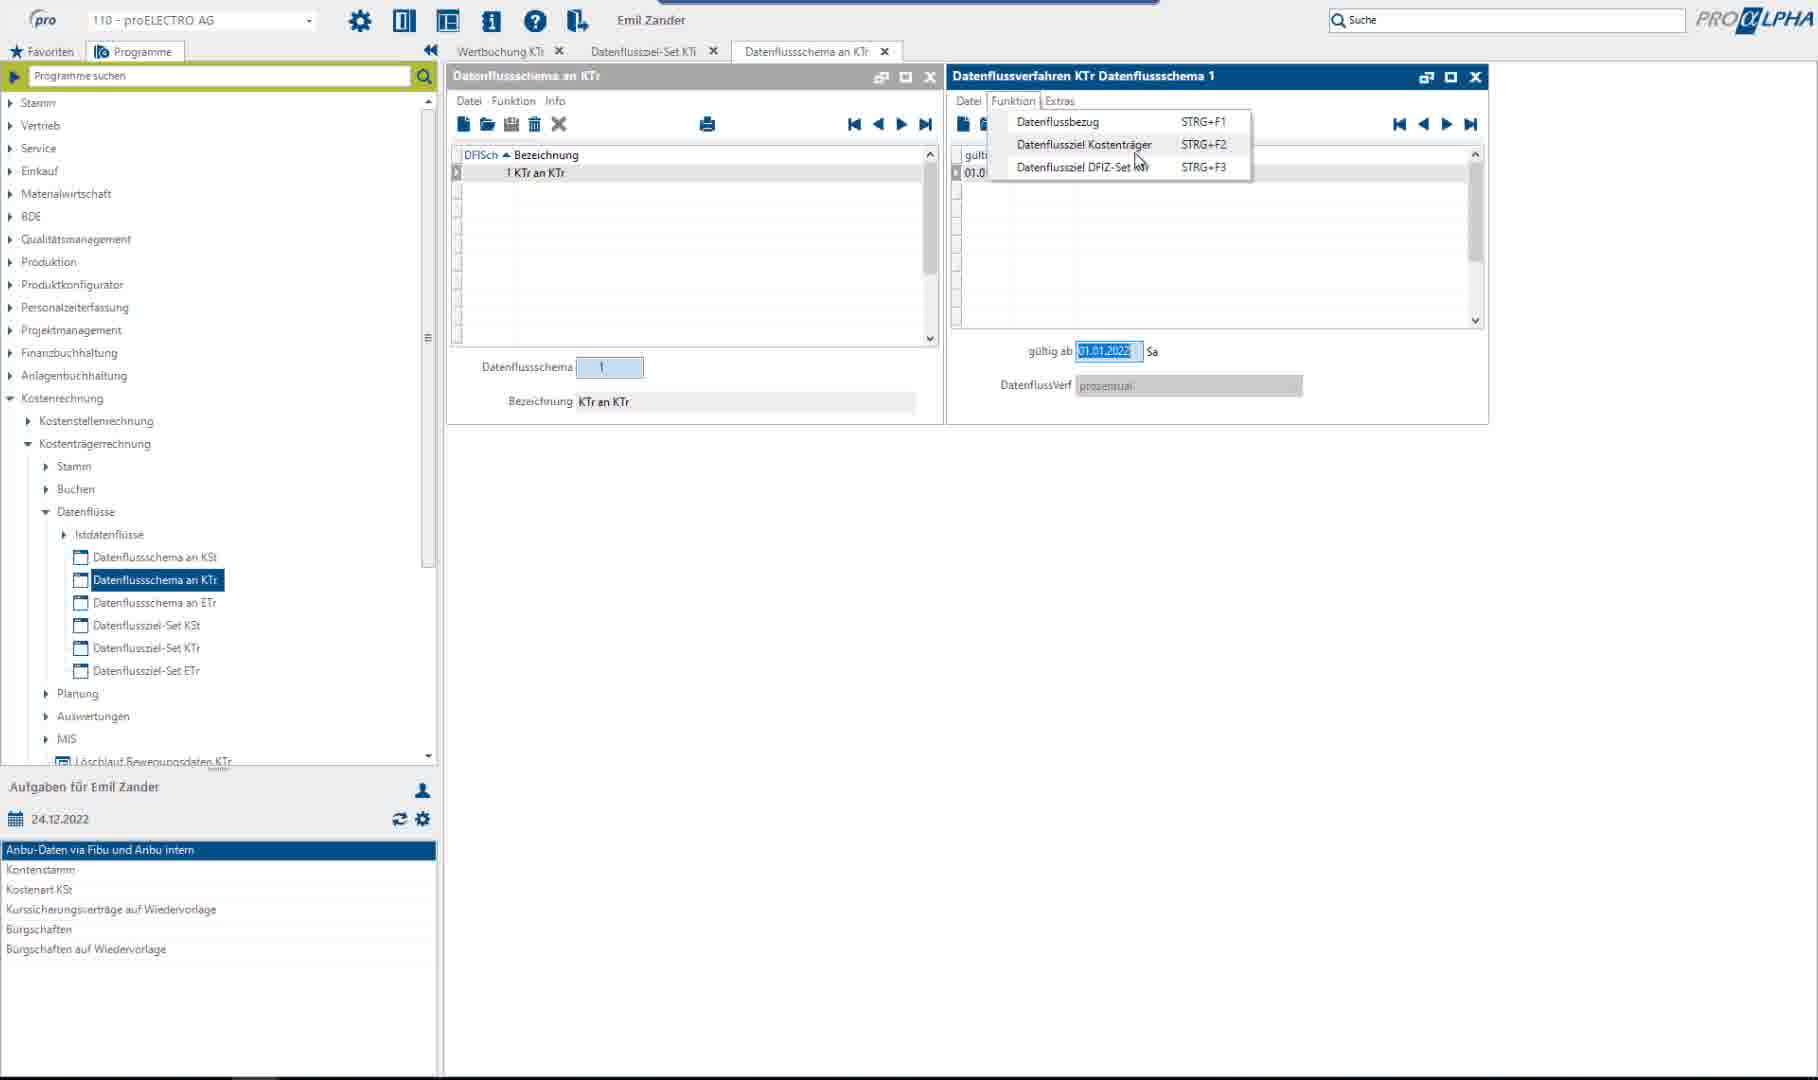1818x1080 pixels.
Task: Click the user icon in Aufgaben panel
Action: coord(422,790)
